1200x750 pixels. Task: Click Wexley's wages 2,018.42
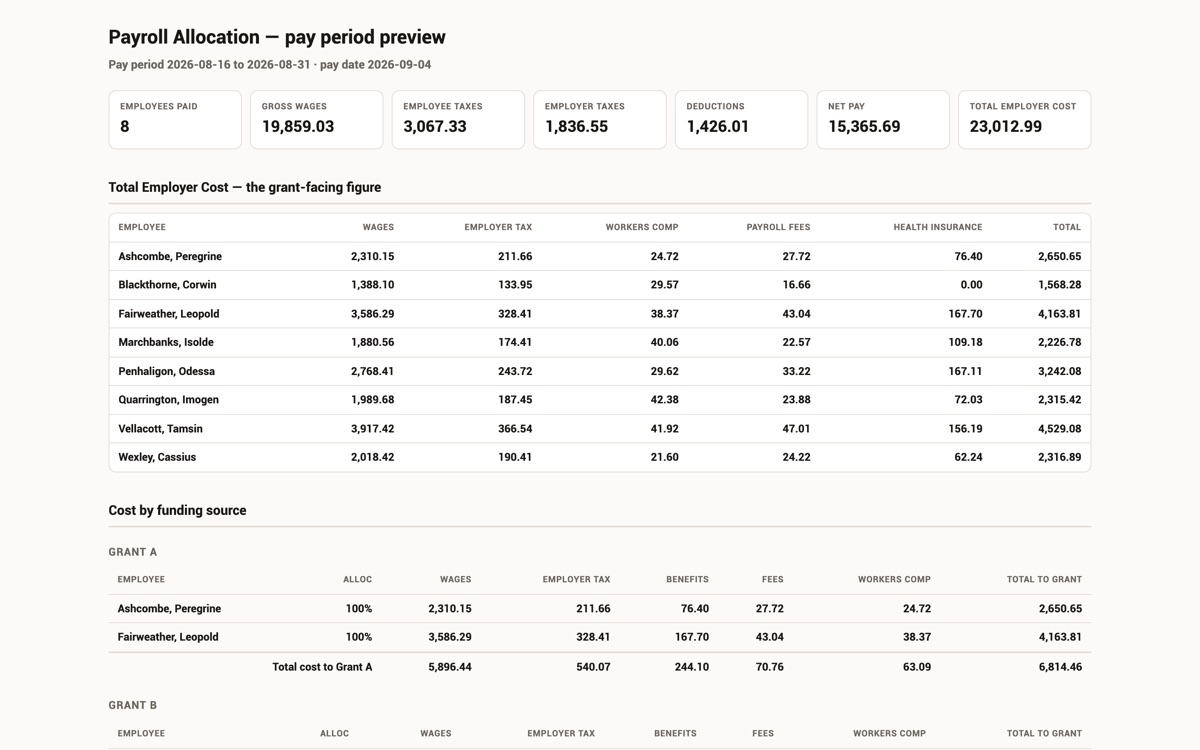pos(372,457)
